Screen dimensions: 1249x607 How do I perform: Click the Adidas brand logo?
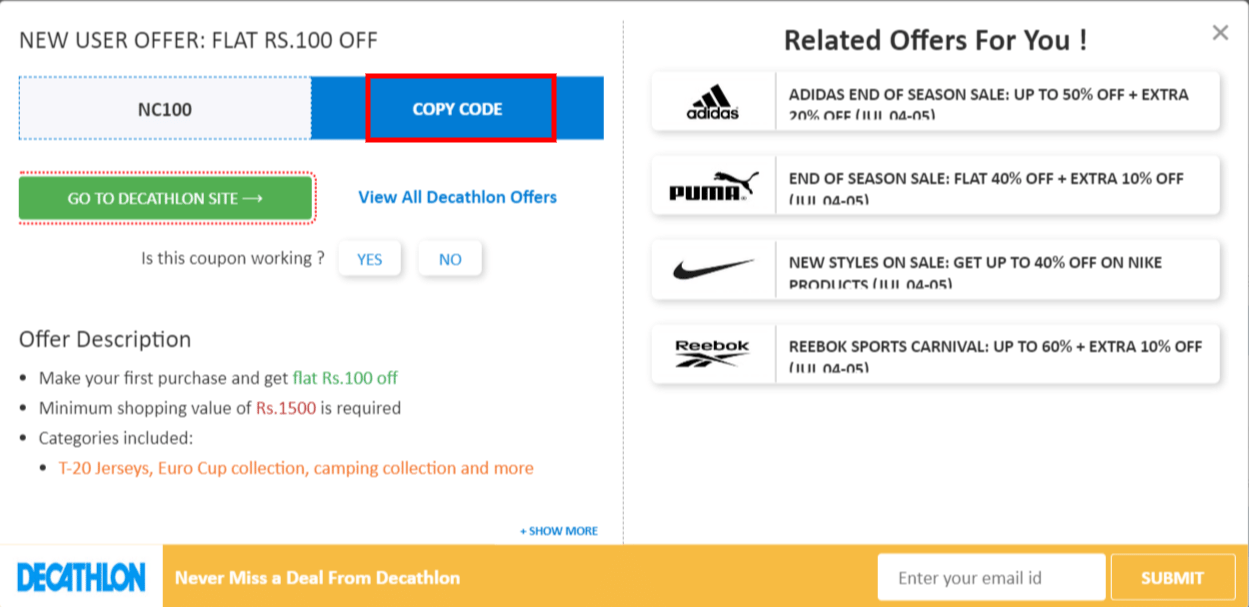[x=713, y=99]
